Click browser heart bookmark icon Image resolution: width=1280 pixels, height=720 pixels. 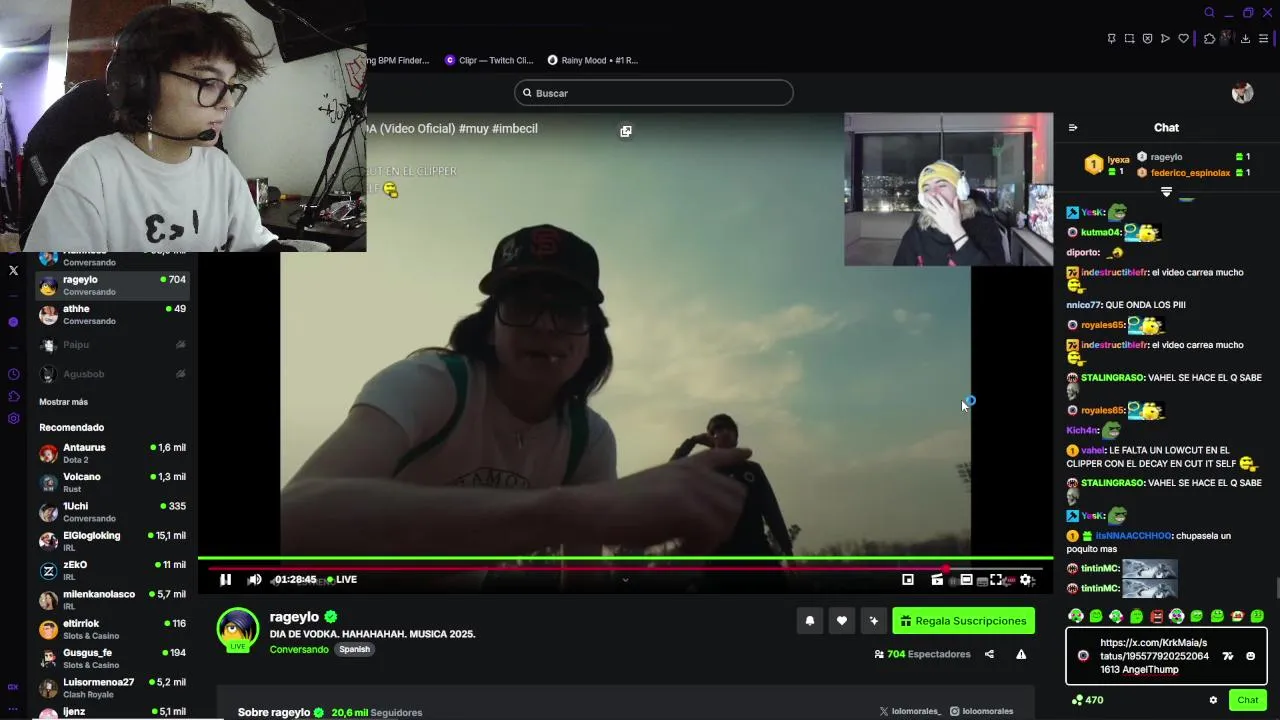tap(1184, 39)
